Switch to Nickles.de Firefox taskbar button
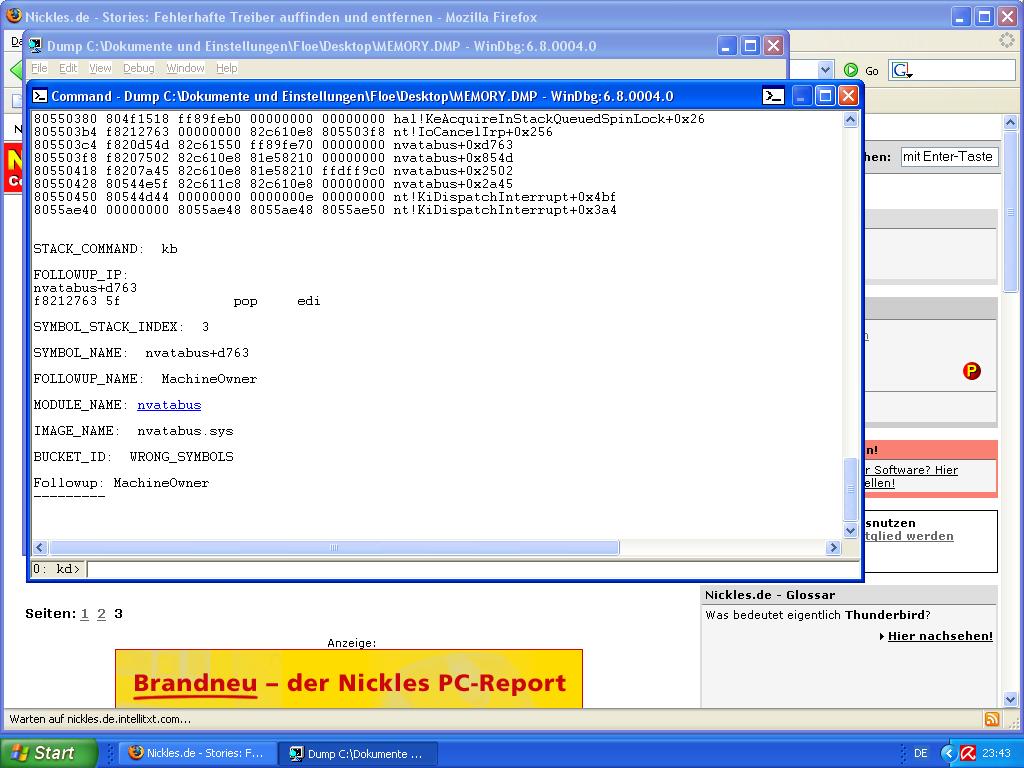Viewport: 1024px width, 768px height. tap(198, 753)
